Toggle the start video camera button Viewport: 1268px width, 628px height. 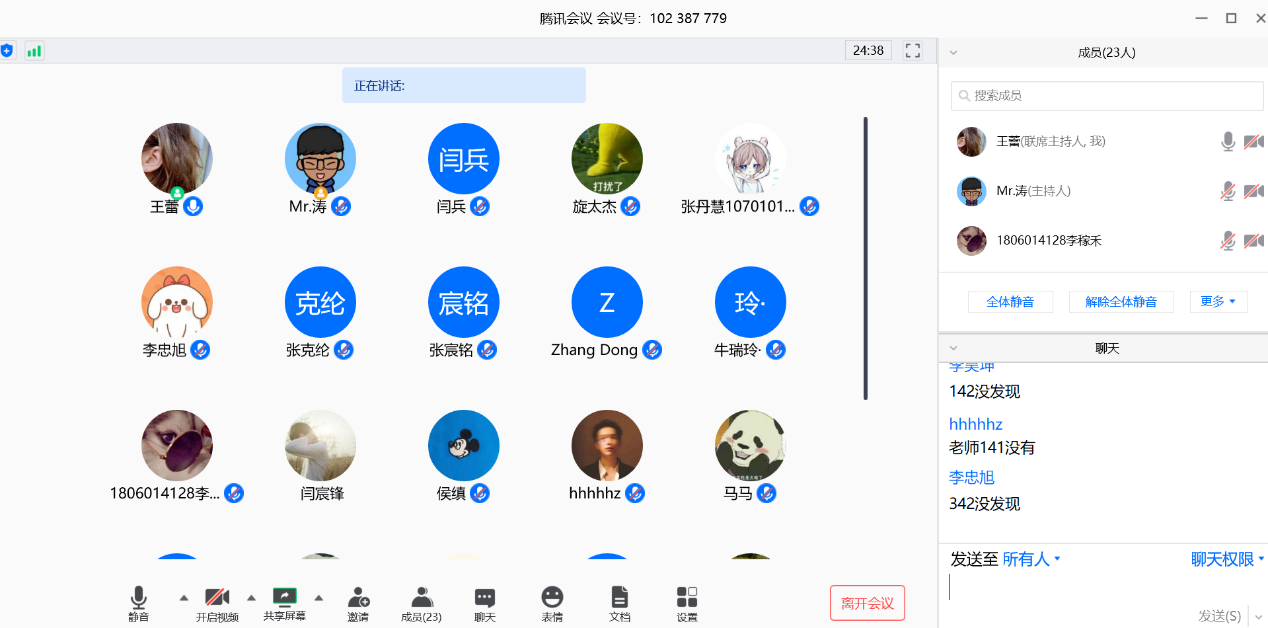click(x=217, y=599)
